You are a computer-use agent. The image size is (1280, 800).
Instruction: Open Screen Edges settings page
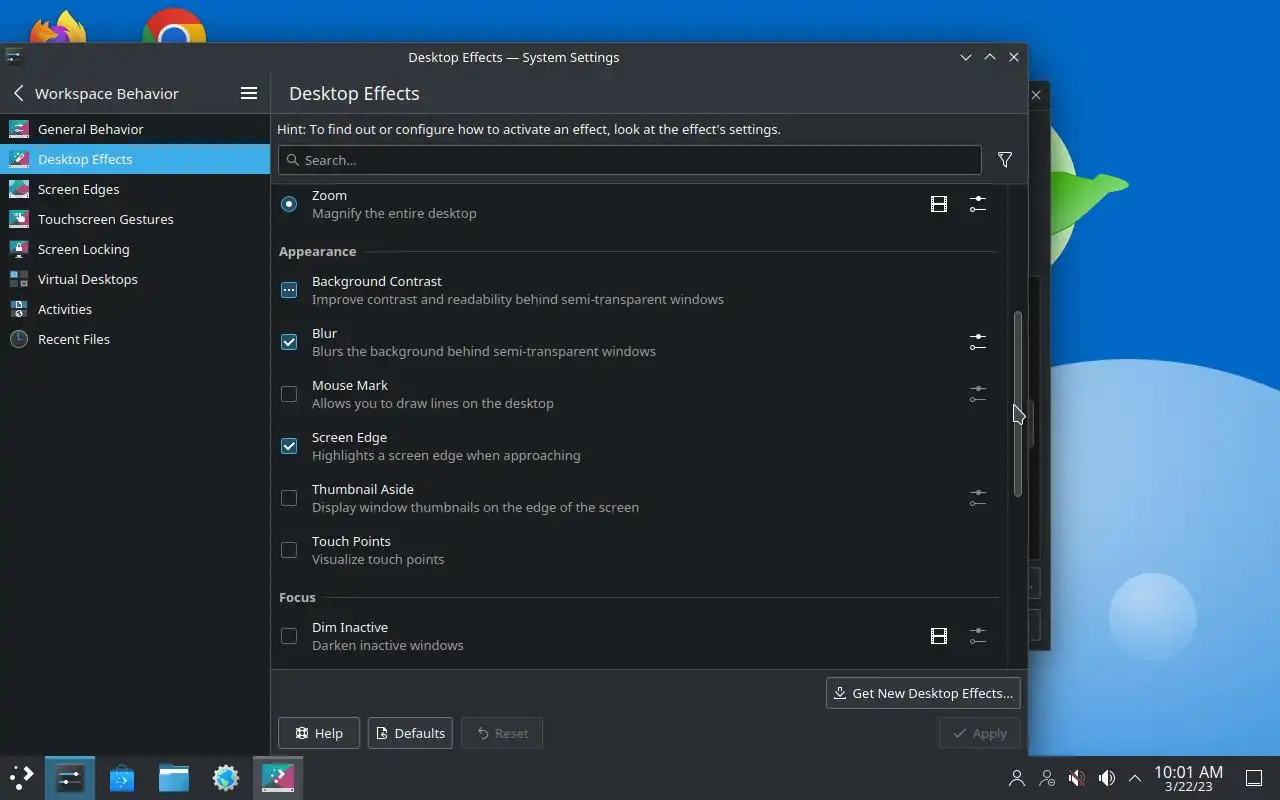(135, 189)
